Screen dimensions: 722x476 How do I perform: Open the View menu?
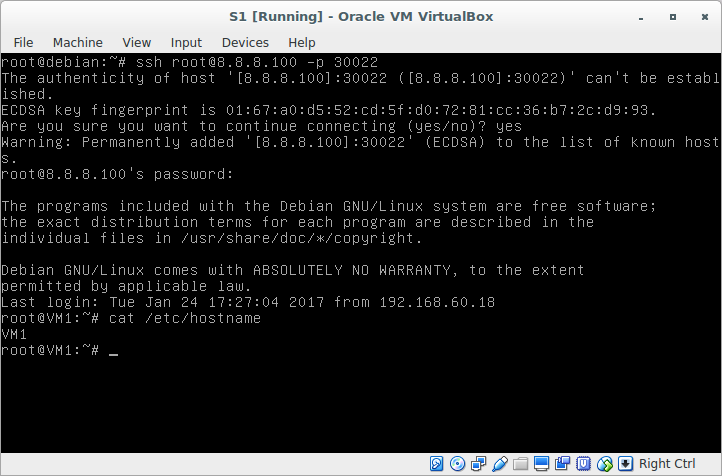137,42
